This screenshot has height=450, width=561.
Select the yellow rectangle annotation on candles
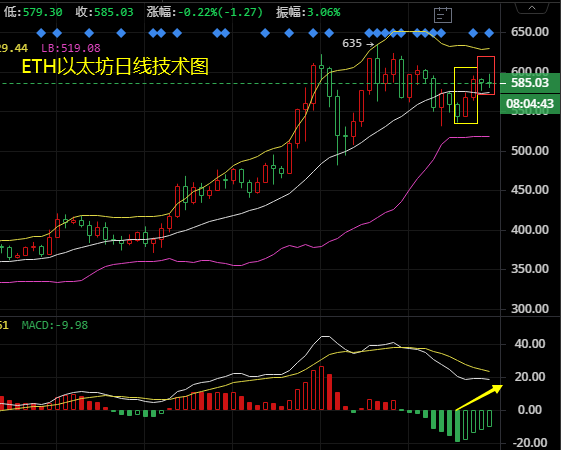point(466,96)
